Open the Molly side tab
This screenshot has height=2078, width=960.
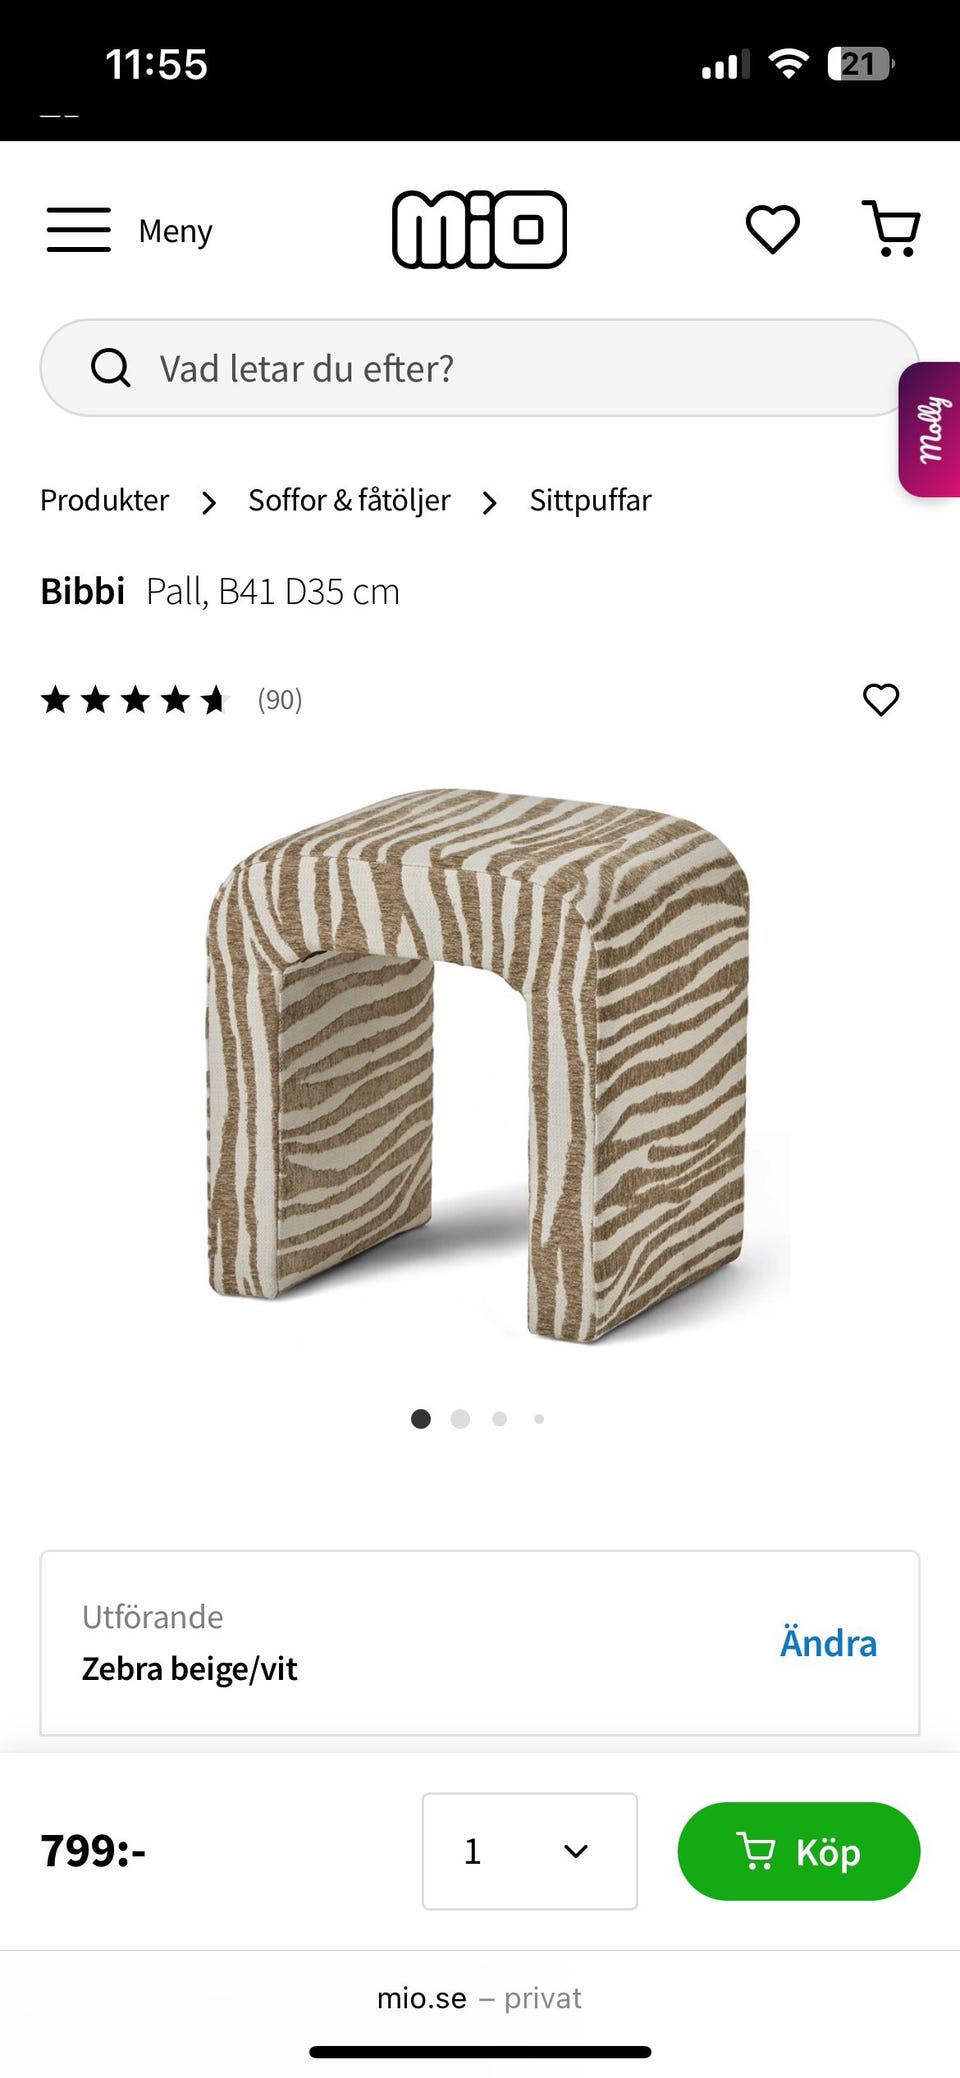click(x=930, y=429)
